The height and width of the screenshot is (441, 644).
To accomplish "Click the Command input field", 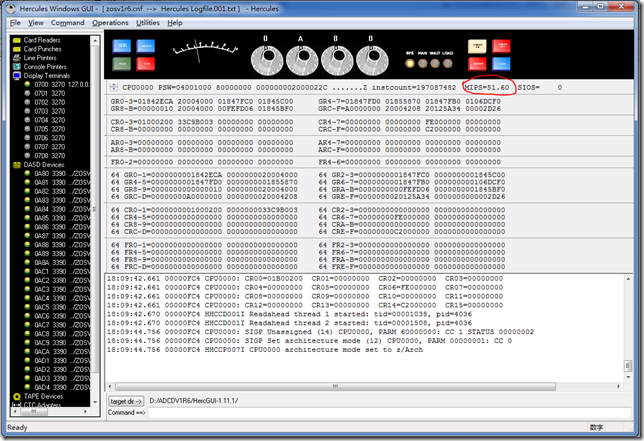I will [x=389, y=413].
